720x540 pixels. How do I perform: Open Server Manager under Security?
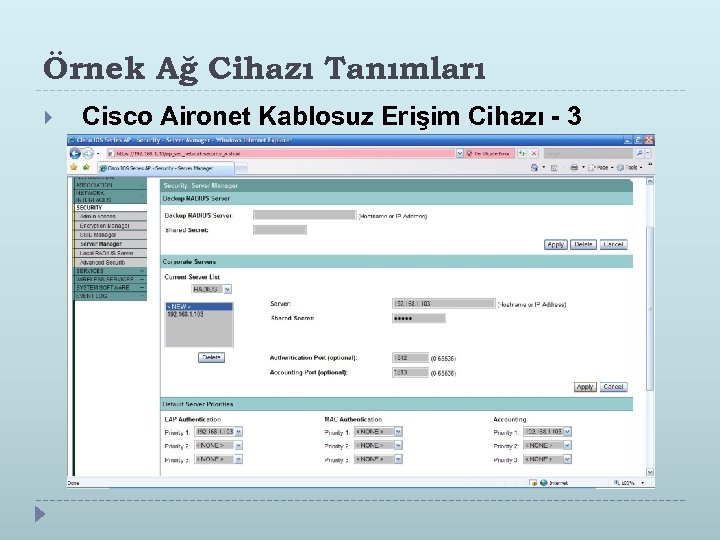click(x=110, y=244)
